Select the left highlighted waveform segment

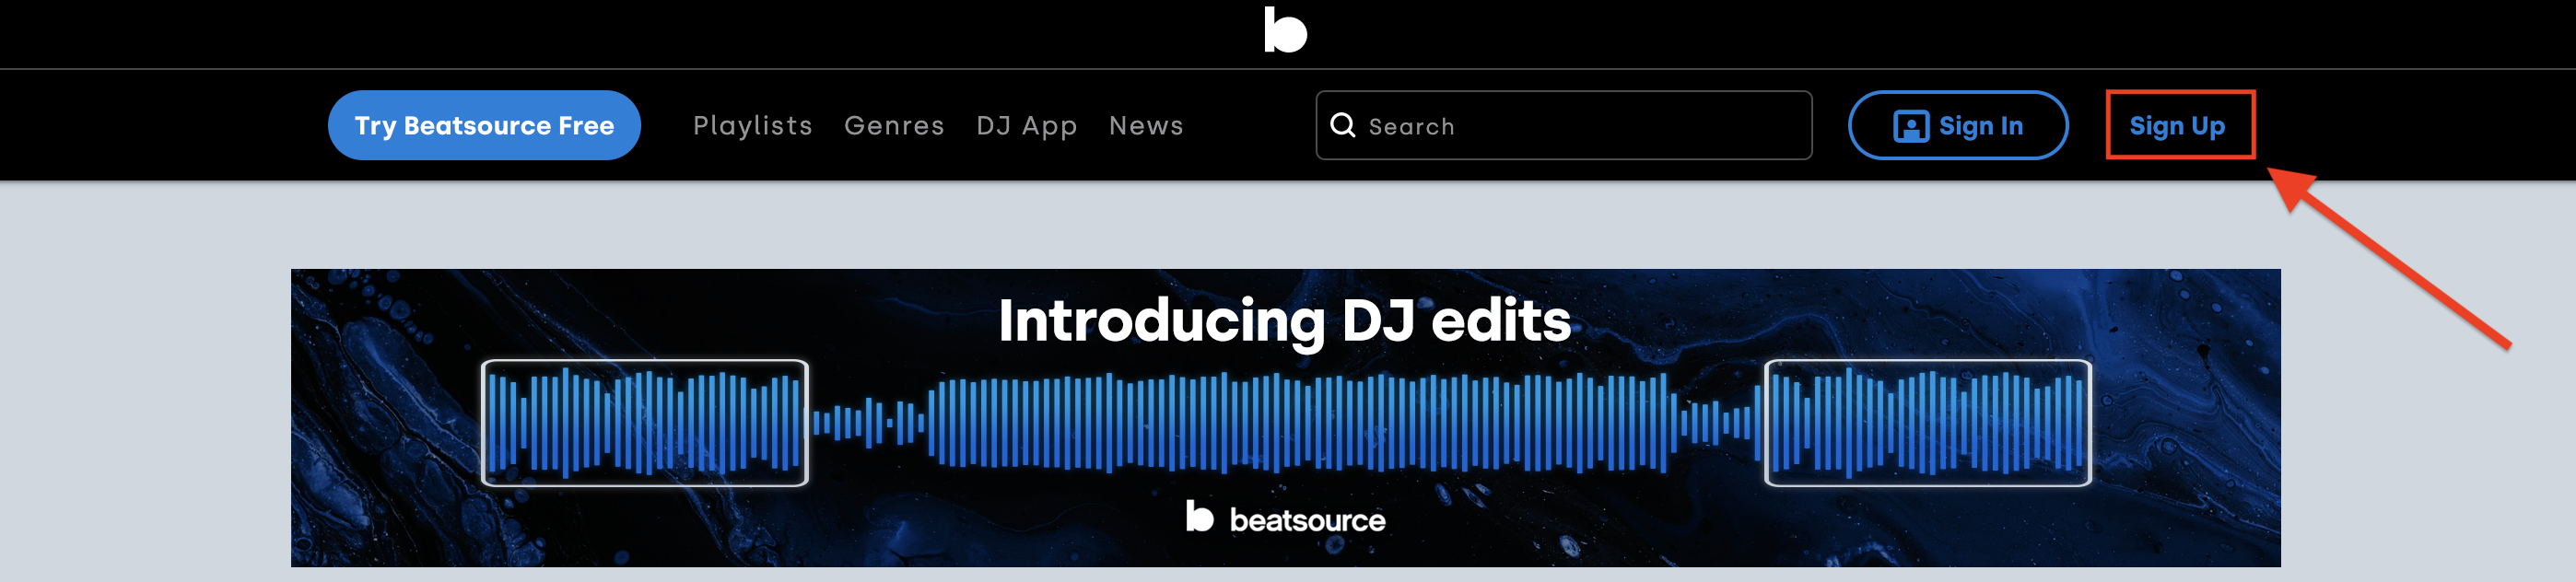click(645, 422)
